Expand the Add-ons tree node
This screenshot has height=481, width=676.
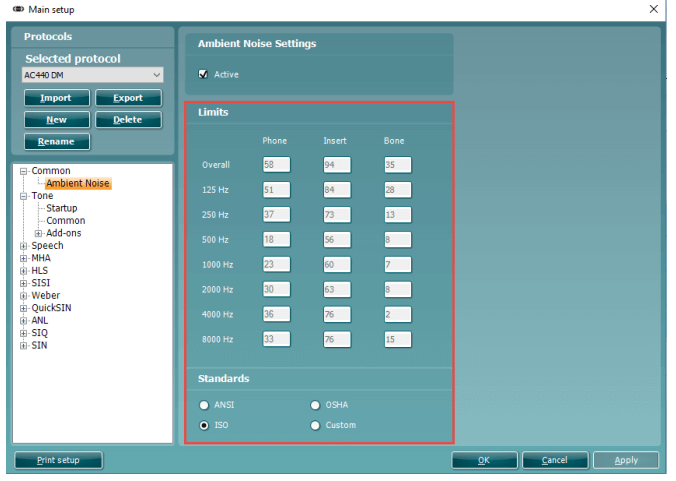(38, 234)
